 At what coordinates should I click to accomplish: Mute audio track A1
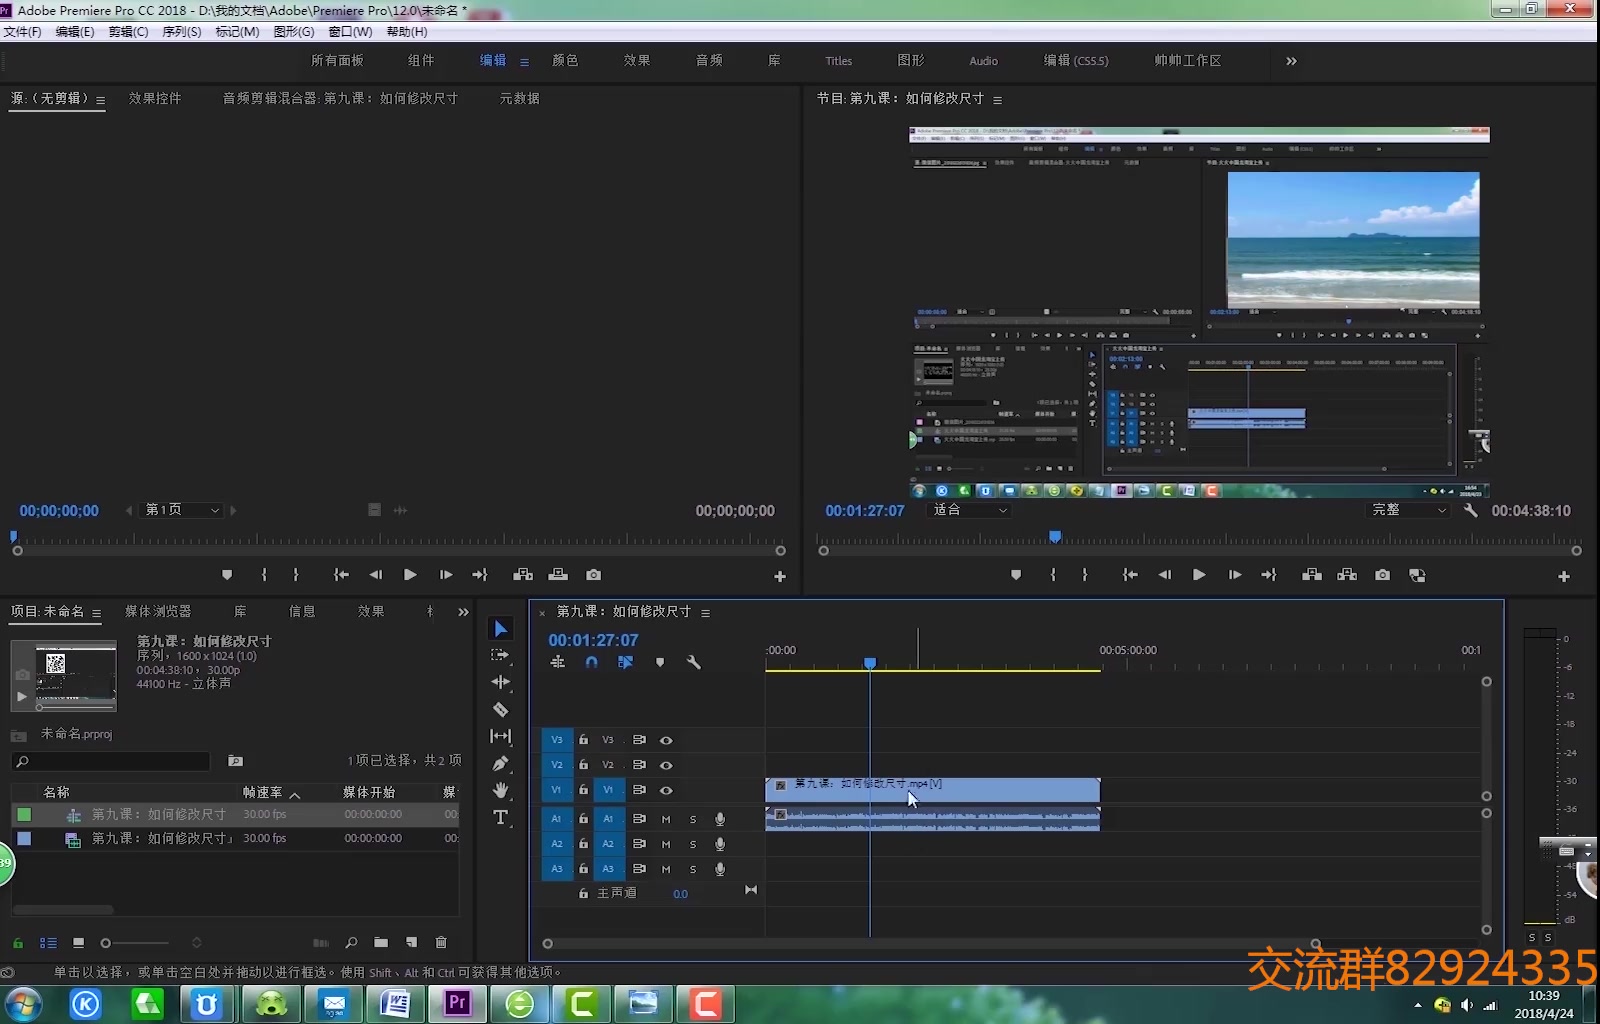pyautogui.click(x=666, y=819)
